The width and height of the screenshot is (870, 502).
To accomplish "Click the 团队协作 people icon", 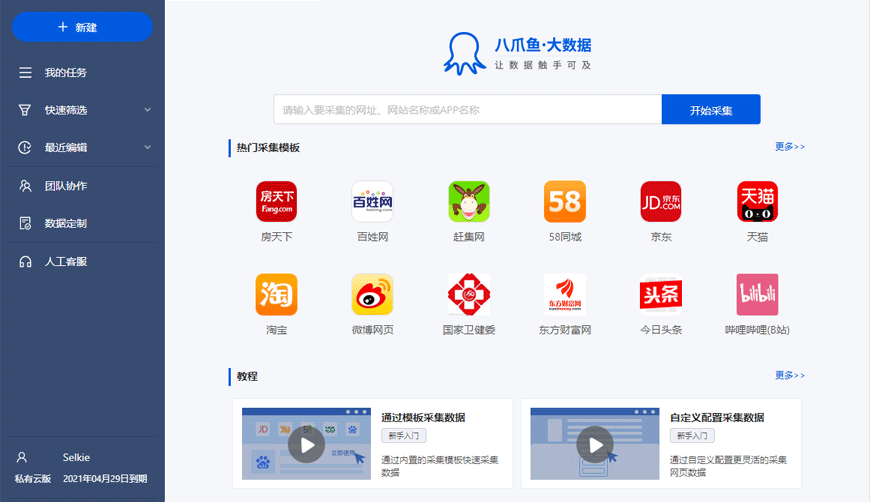I will [x=25, y=186].
